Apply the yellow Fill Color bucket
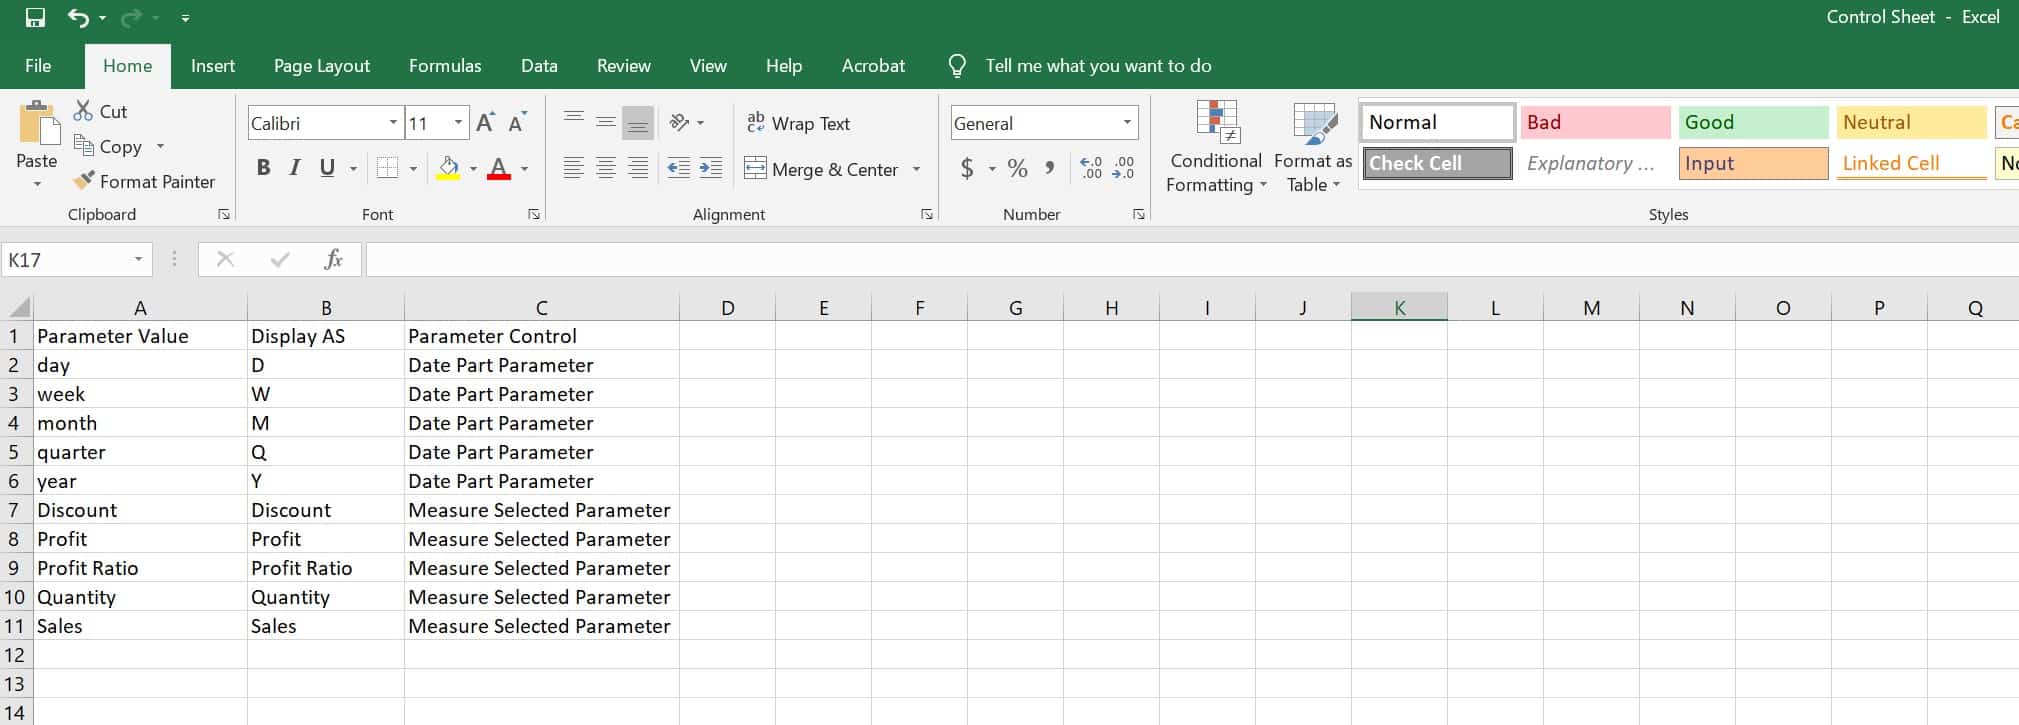Image resolution: width=2019 pixels, height=725 pixels. 449,168
